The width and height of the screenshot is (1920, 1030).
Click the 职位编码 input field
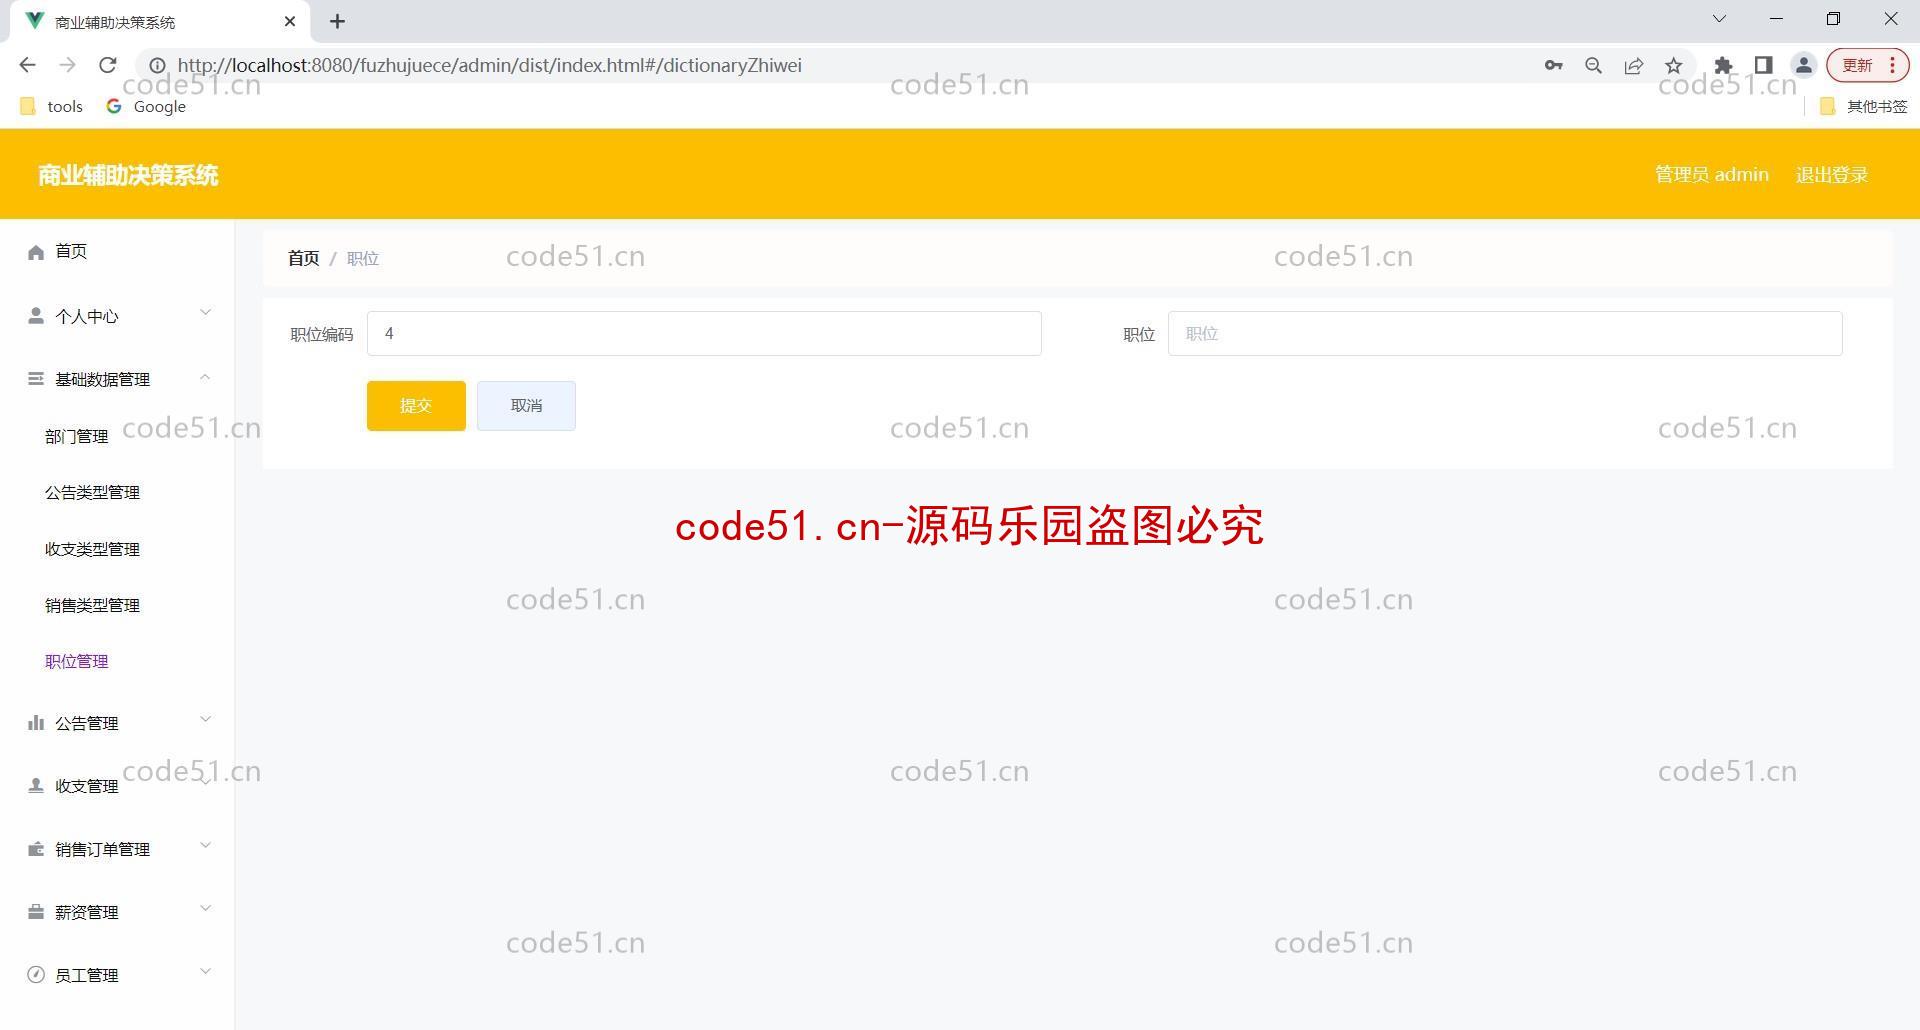704,334
